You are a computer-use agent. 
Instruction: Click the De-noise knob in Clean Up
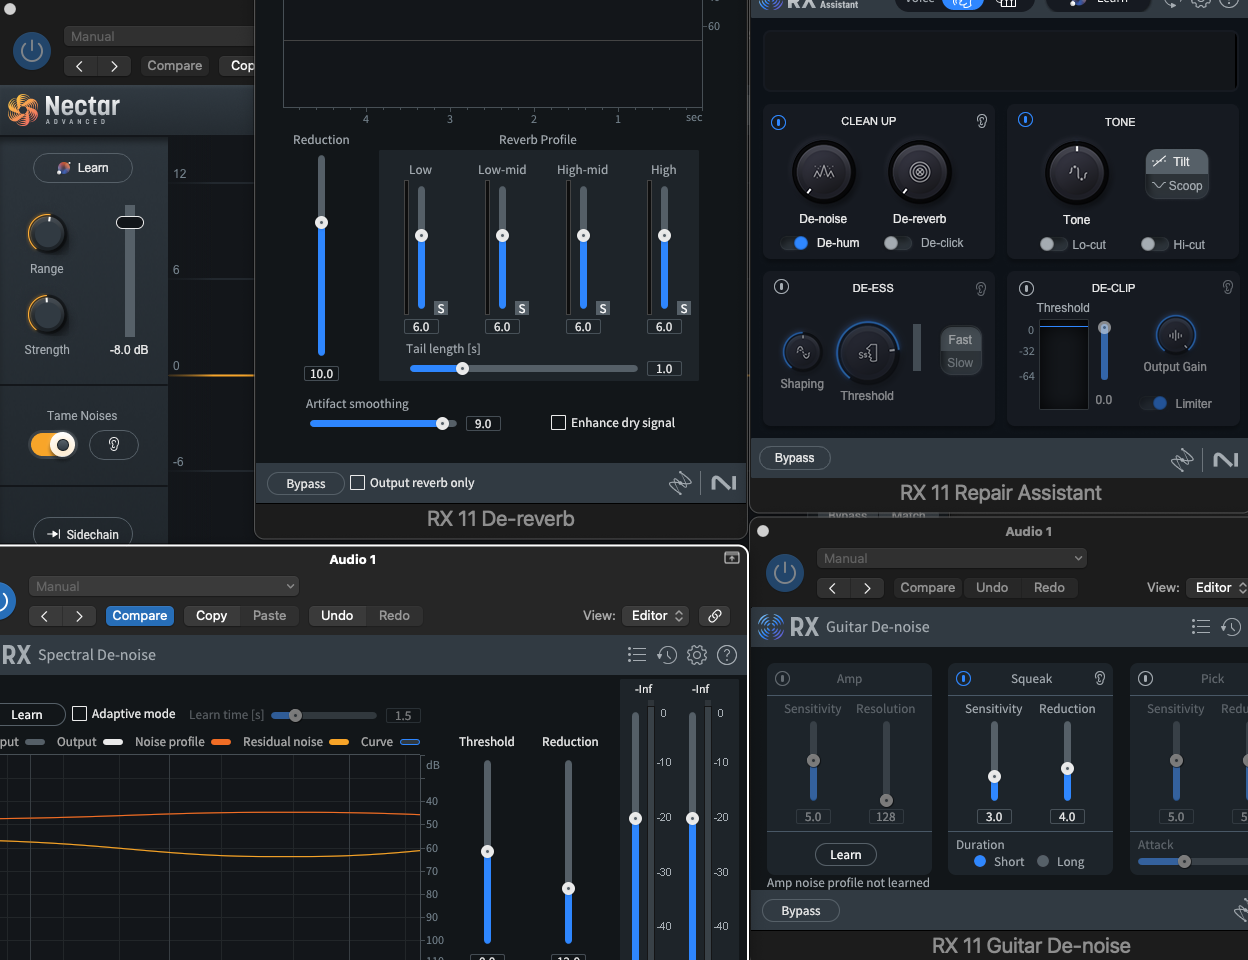tap(823, 173)
